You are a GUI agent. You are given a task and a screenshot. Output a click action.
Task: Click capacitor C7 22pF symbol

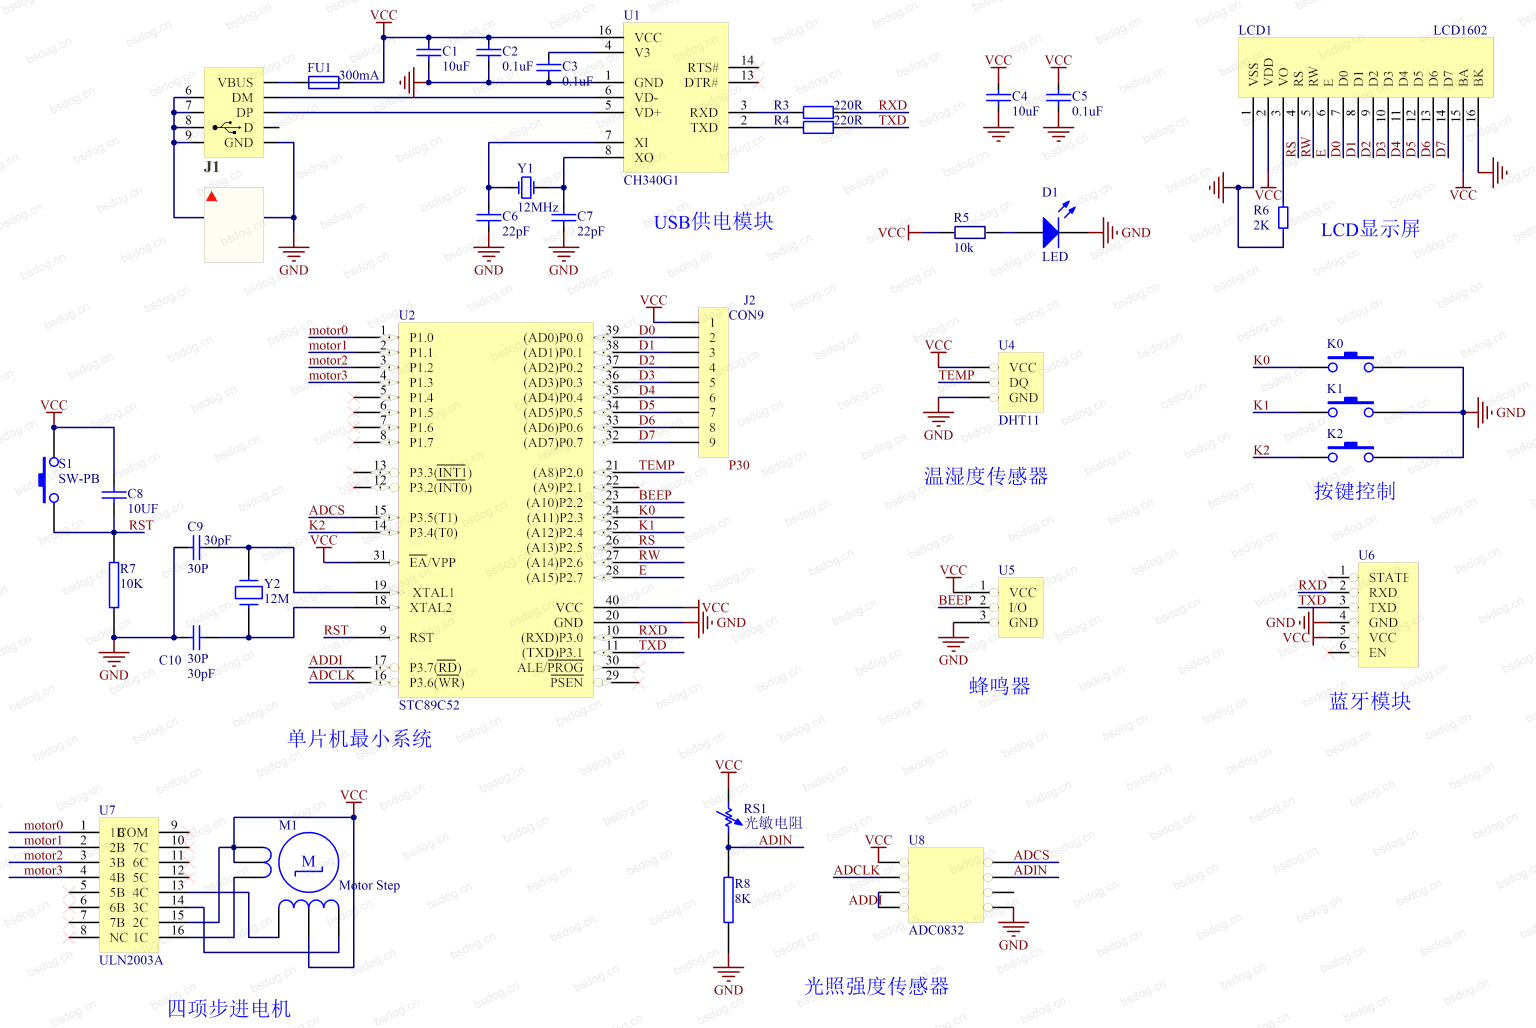coord(564,217)
